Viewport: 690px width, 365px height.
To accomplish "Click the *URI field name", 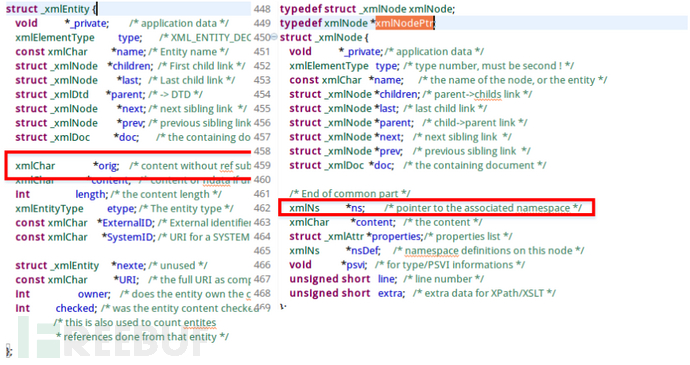I will pyautogui.click(x=126, y=280).
